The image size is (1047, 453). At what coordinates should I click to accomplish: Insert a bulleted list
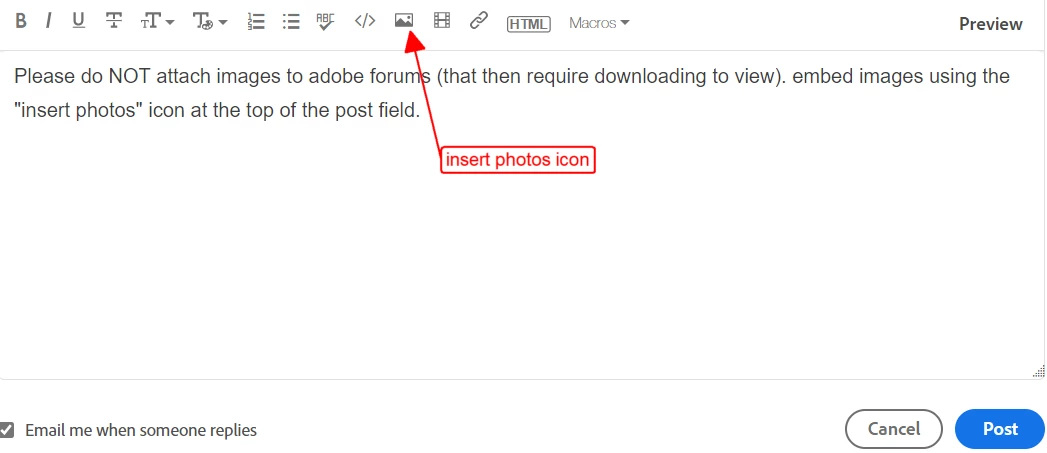[x=291, y=21]
